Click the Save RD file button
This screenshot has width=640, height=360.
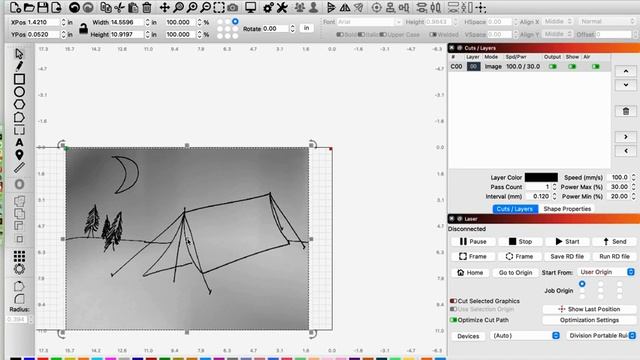pos(567,256)
